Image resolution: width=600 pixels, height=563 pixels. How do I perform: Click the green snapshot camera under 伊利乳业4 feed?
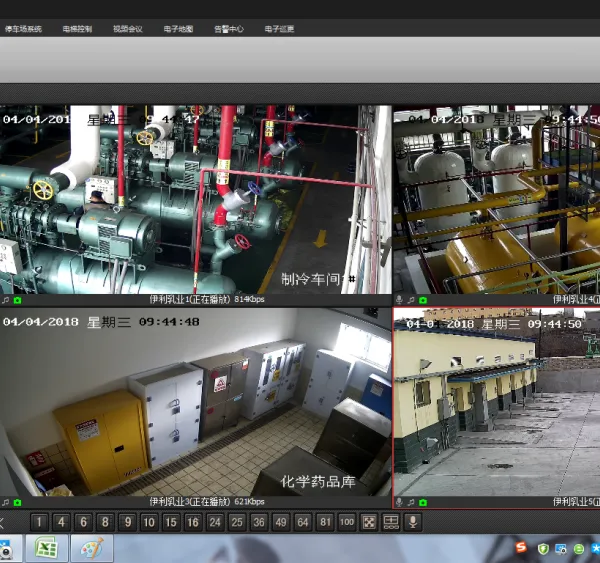point(423,300)
